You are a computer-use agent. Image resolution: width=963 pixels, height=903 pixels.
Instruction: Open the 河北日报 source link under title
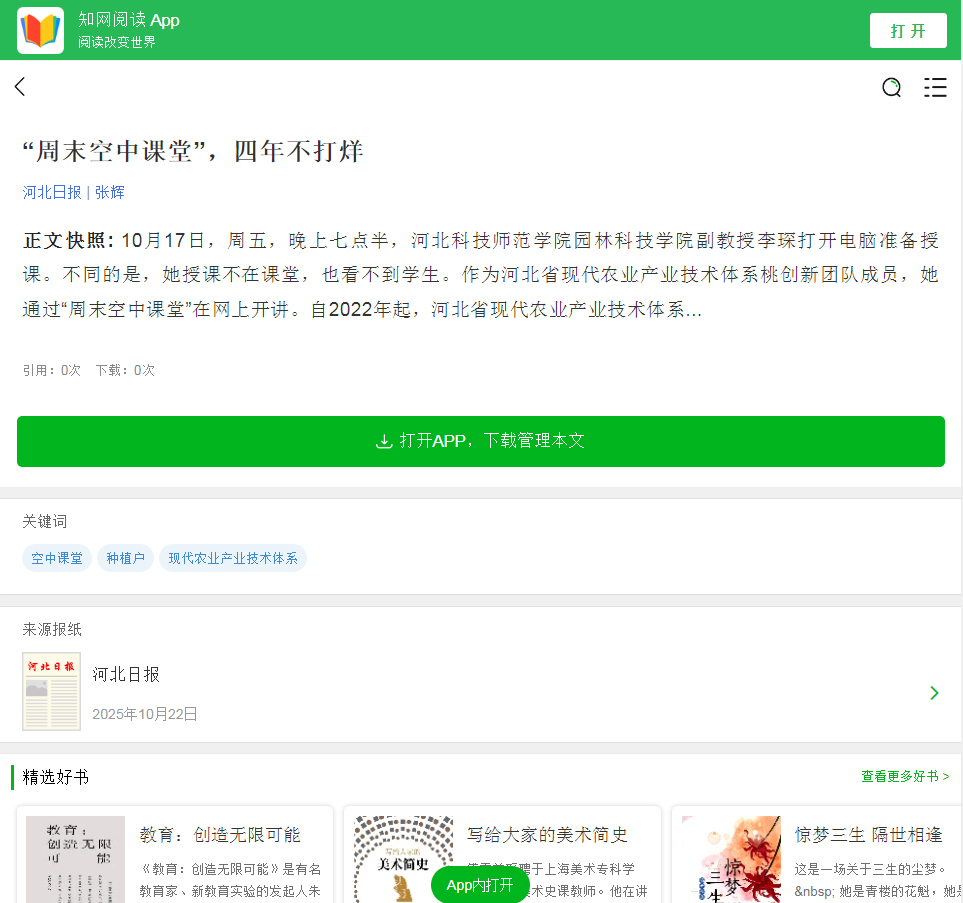52,192
